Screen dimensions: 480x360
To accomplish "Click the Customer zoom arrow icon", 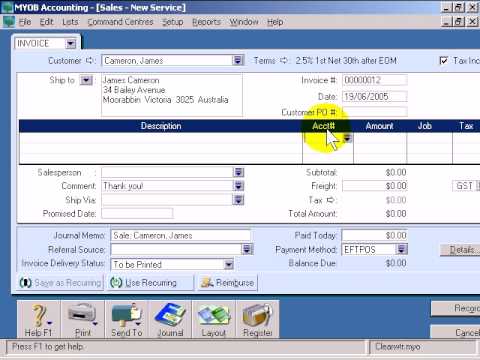I will [x=89, y=61].
